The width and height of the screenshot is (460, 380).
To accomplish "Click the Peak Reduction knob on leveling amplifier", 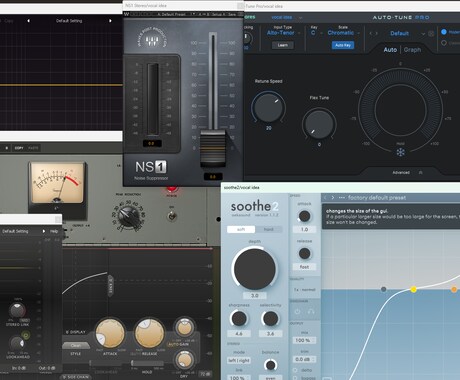I will (x=128, y=216).
